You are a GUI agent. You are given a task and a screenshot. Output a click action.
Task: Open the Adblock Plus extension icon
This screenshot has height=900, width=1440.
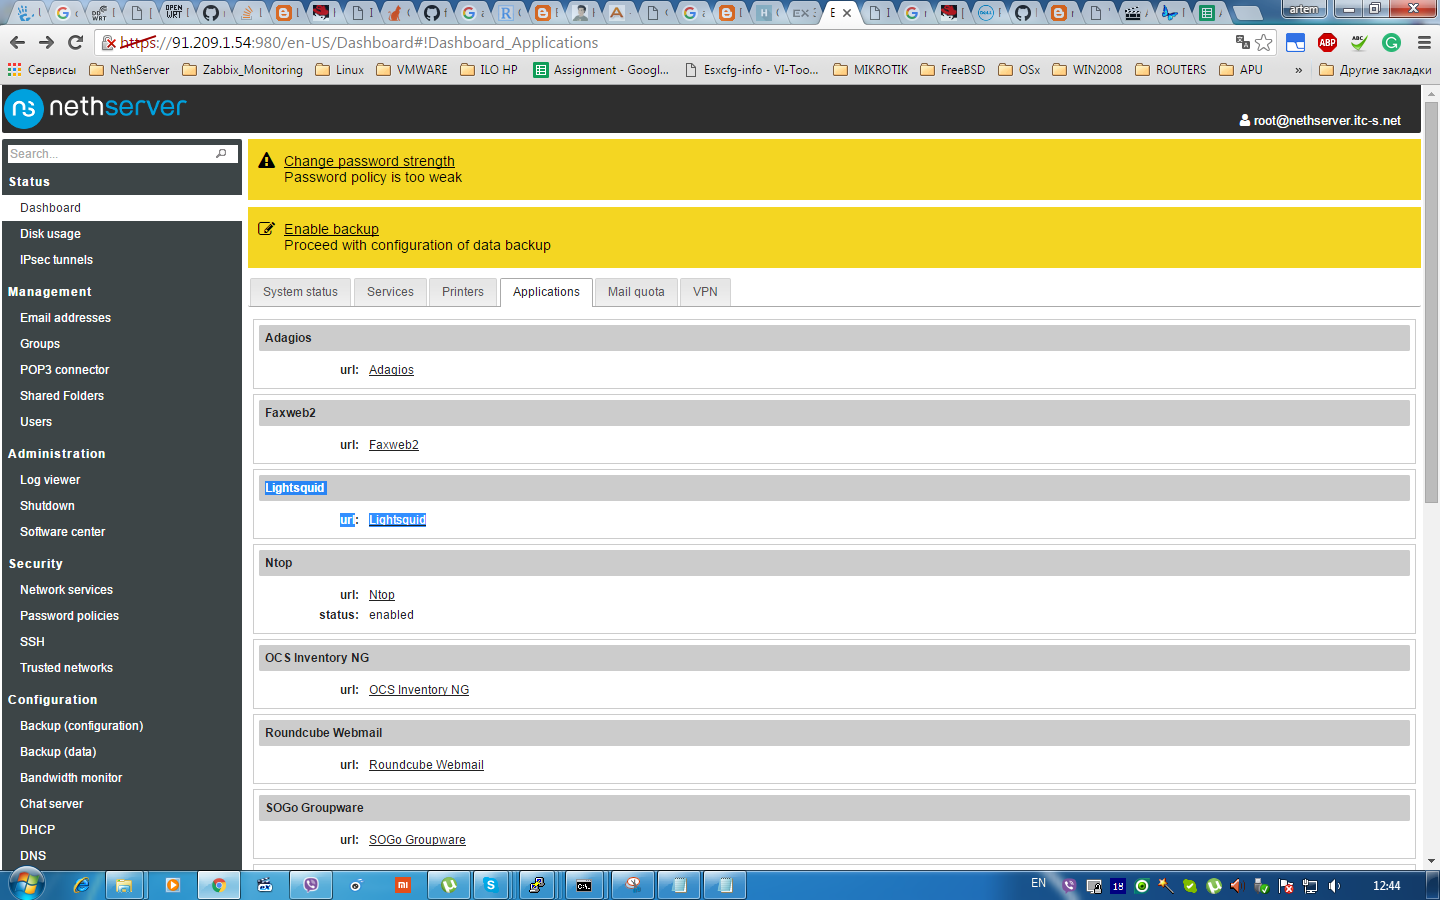[x=1328, y=42]
